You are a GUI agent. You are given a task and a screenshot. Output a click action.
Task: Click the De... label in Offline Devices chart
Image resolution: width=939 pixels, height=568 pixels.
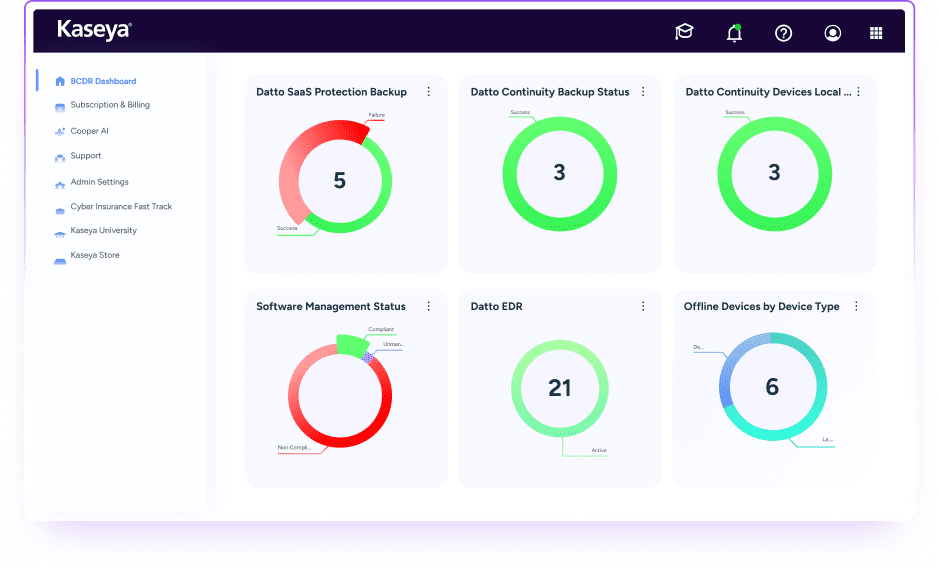[698, 347]
